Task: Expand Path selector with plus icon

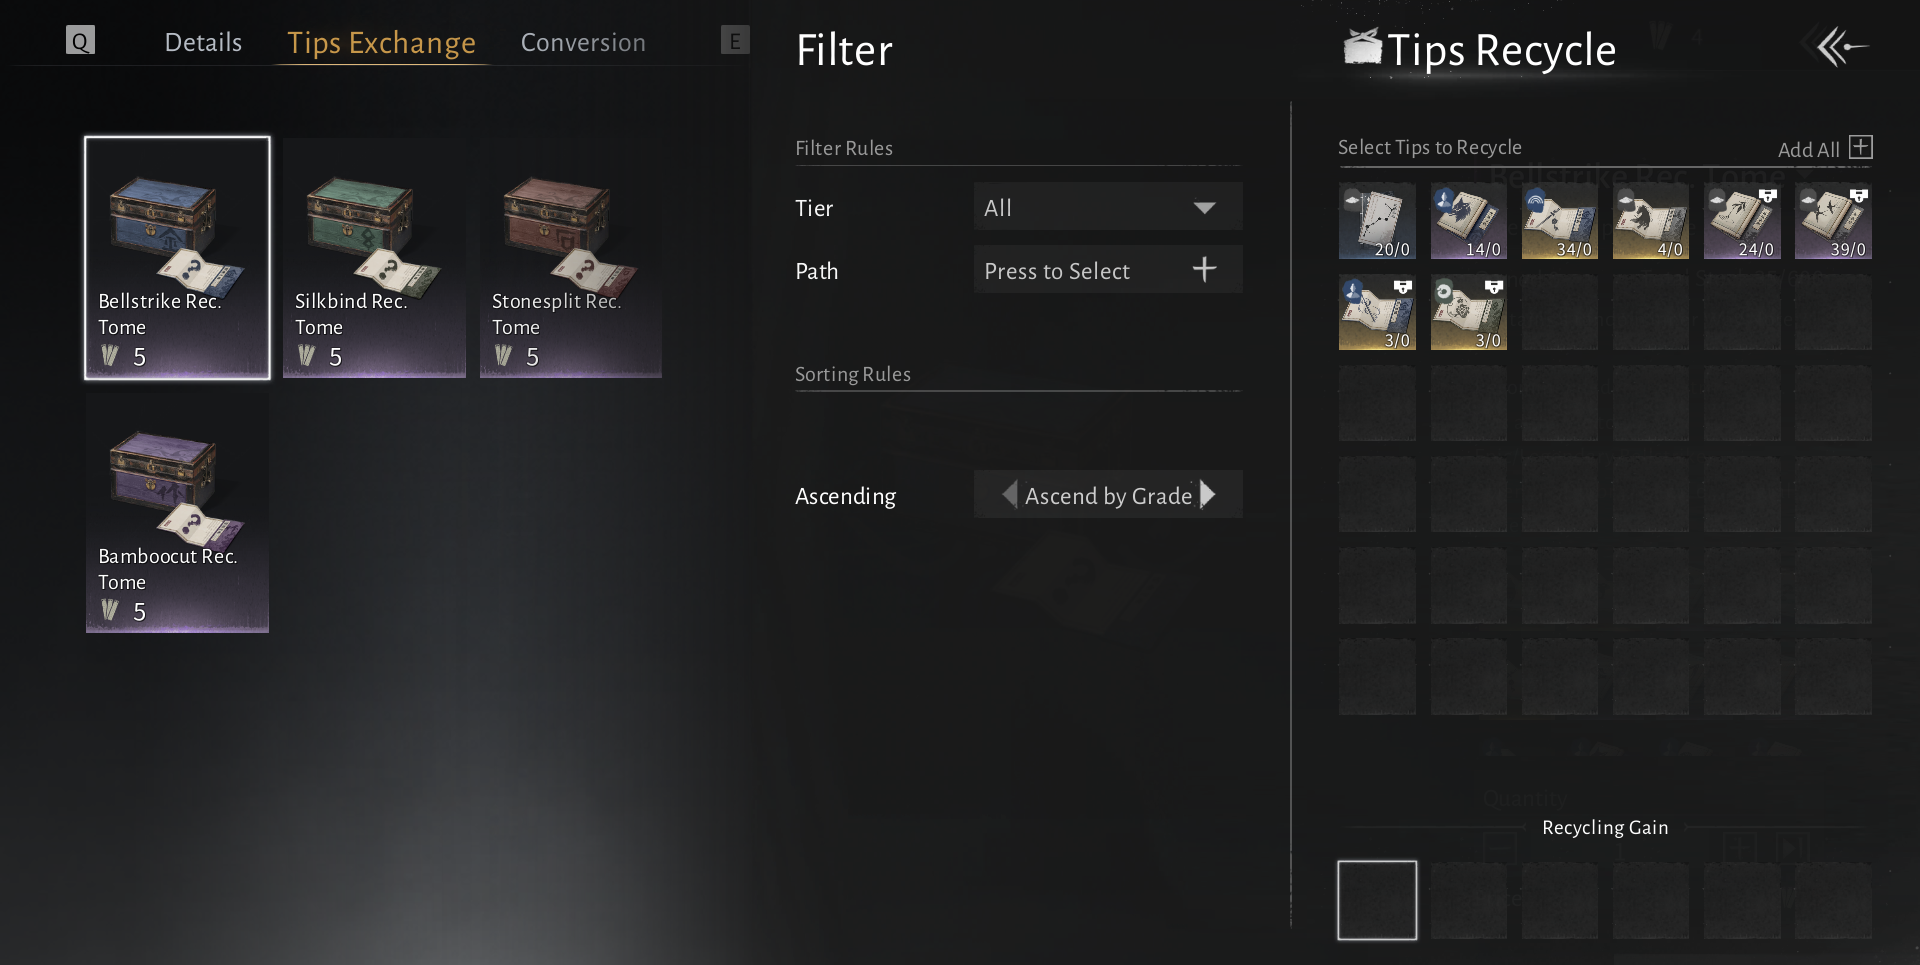Action: [1108, 270]
